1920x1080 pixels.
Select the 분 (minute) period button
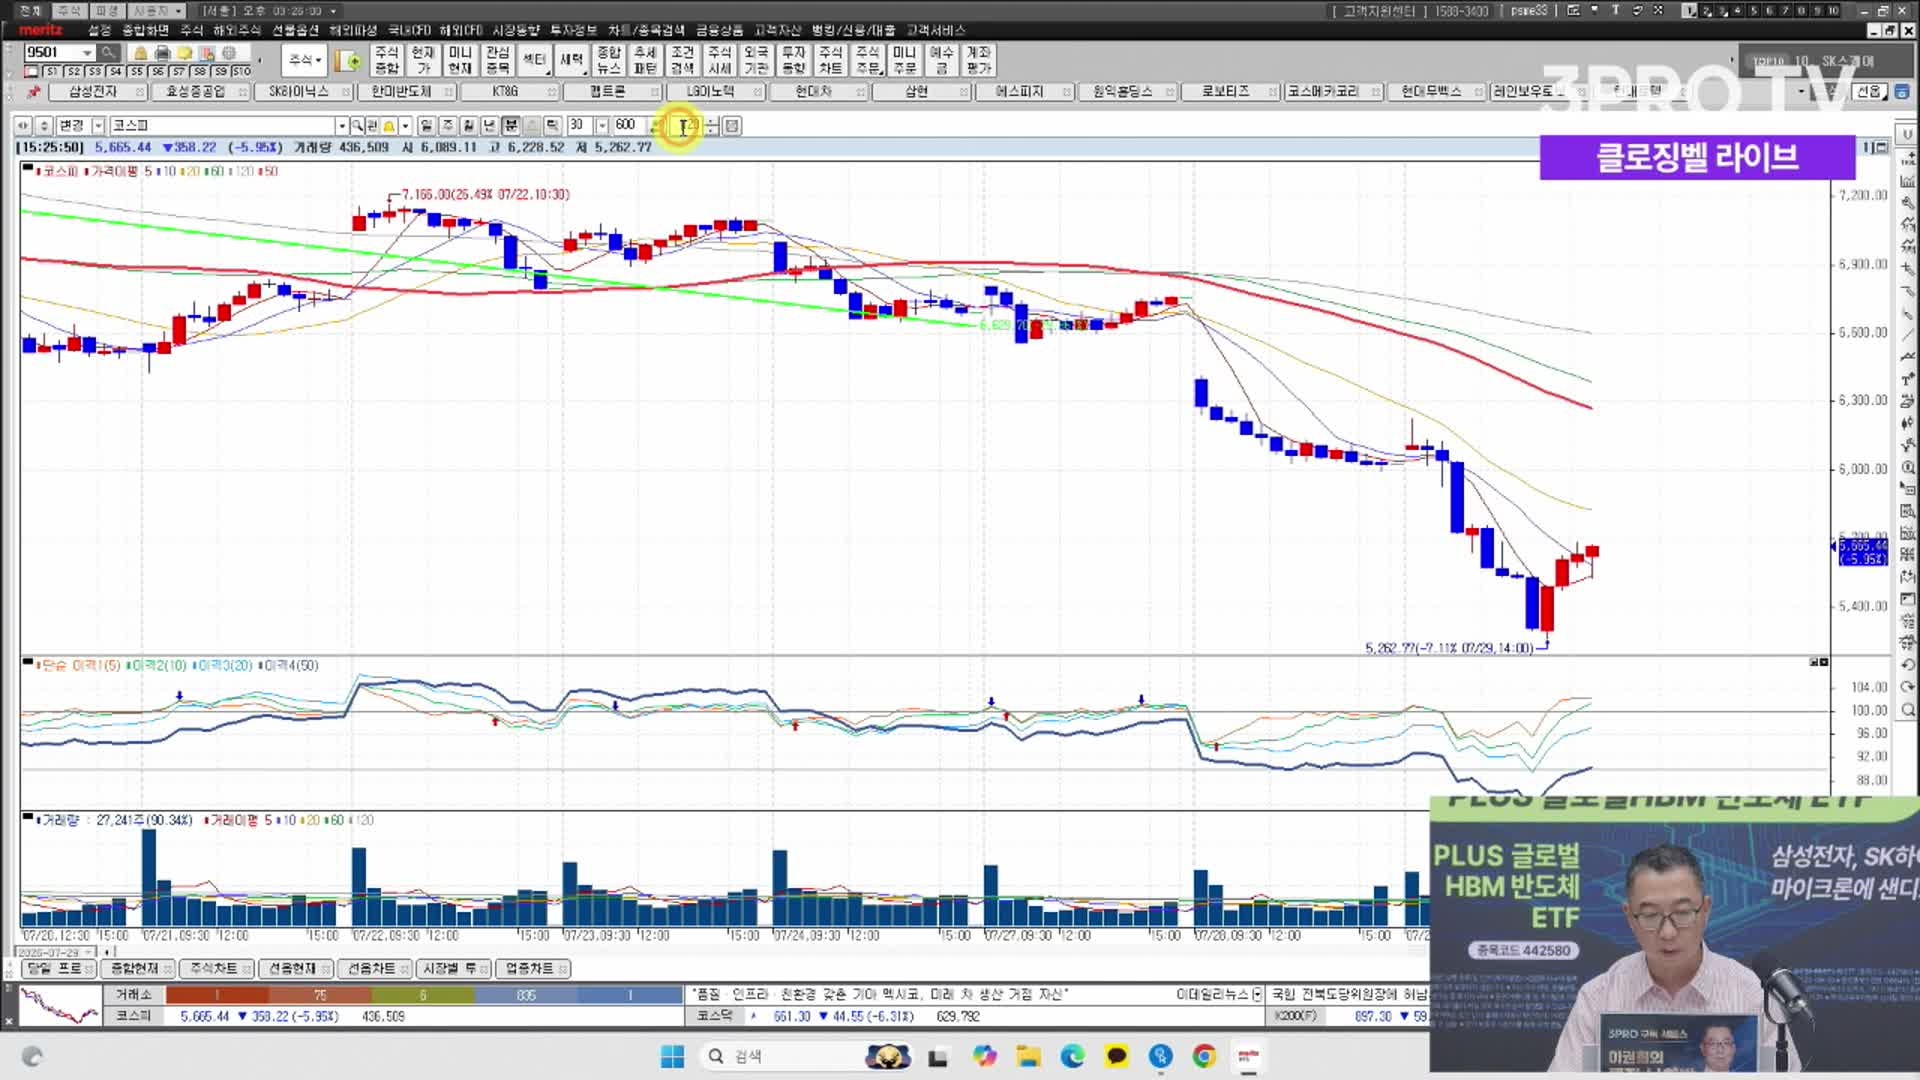(510, 126)
